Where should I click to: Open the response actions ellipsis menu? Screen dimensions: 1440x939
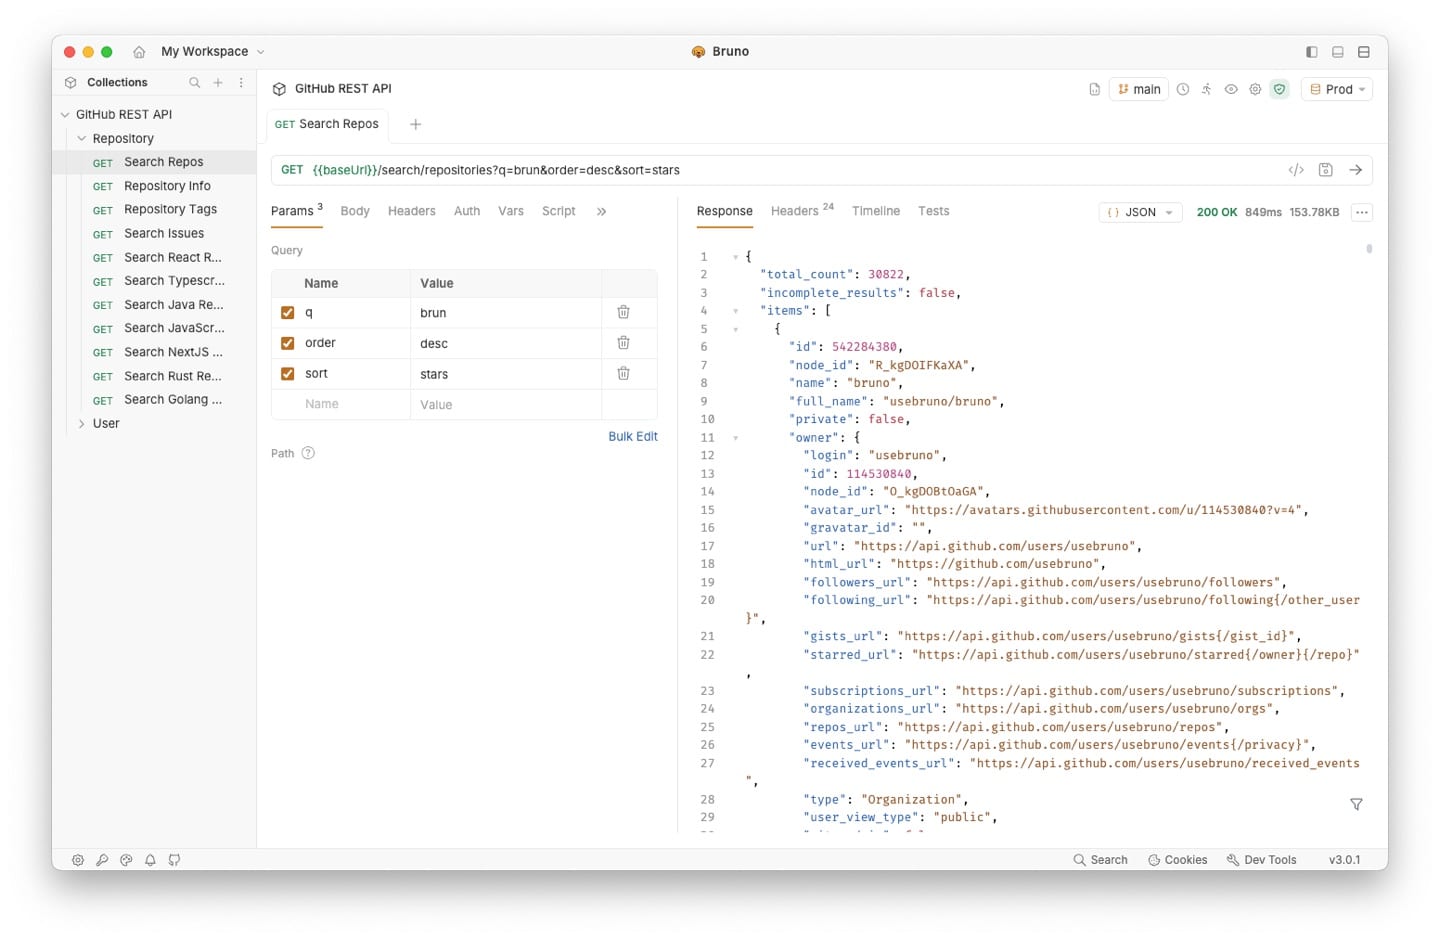pos(1362,212)
